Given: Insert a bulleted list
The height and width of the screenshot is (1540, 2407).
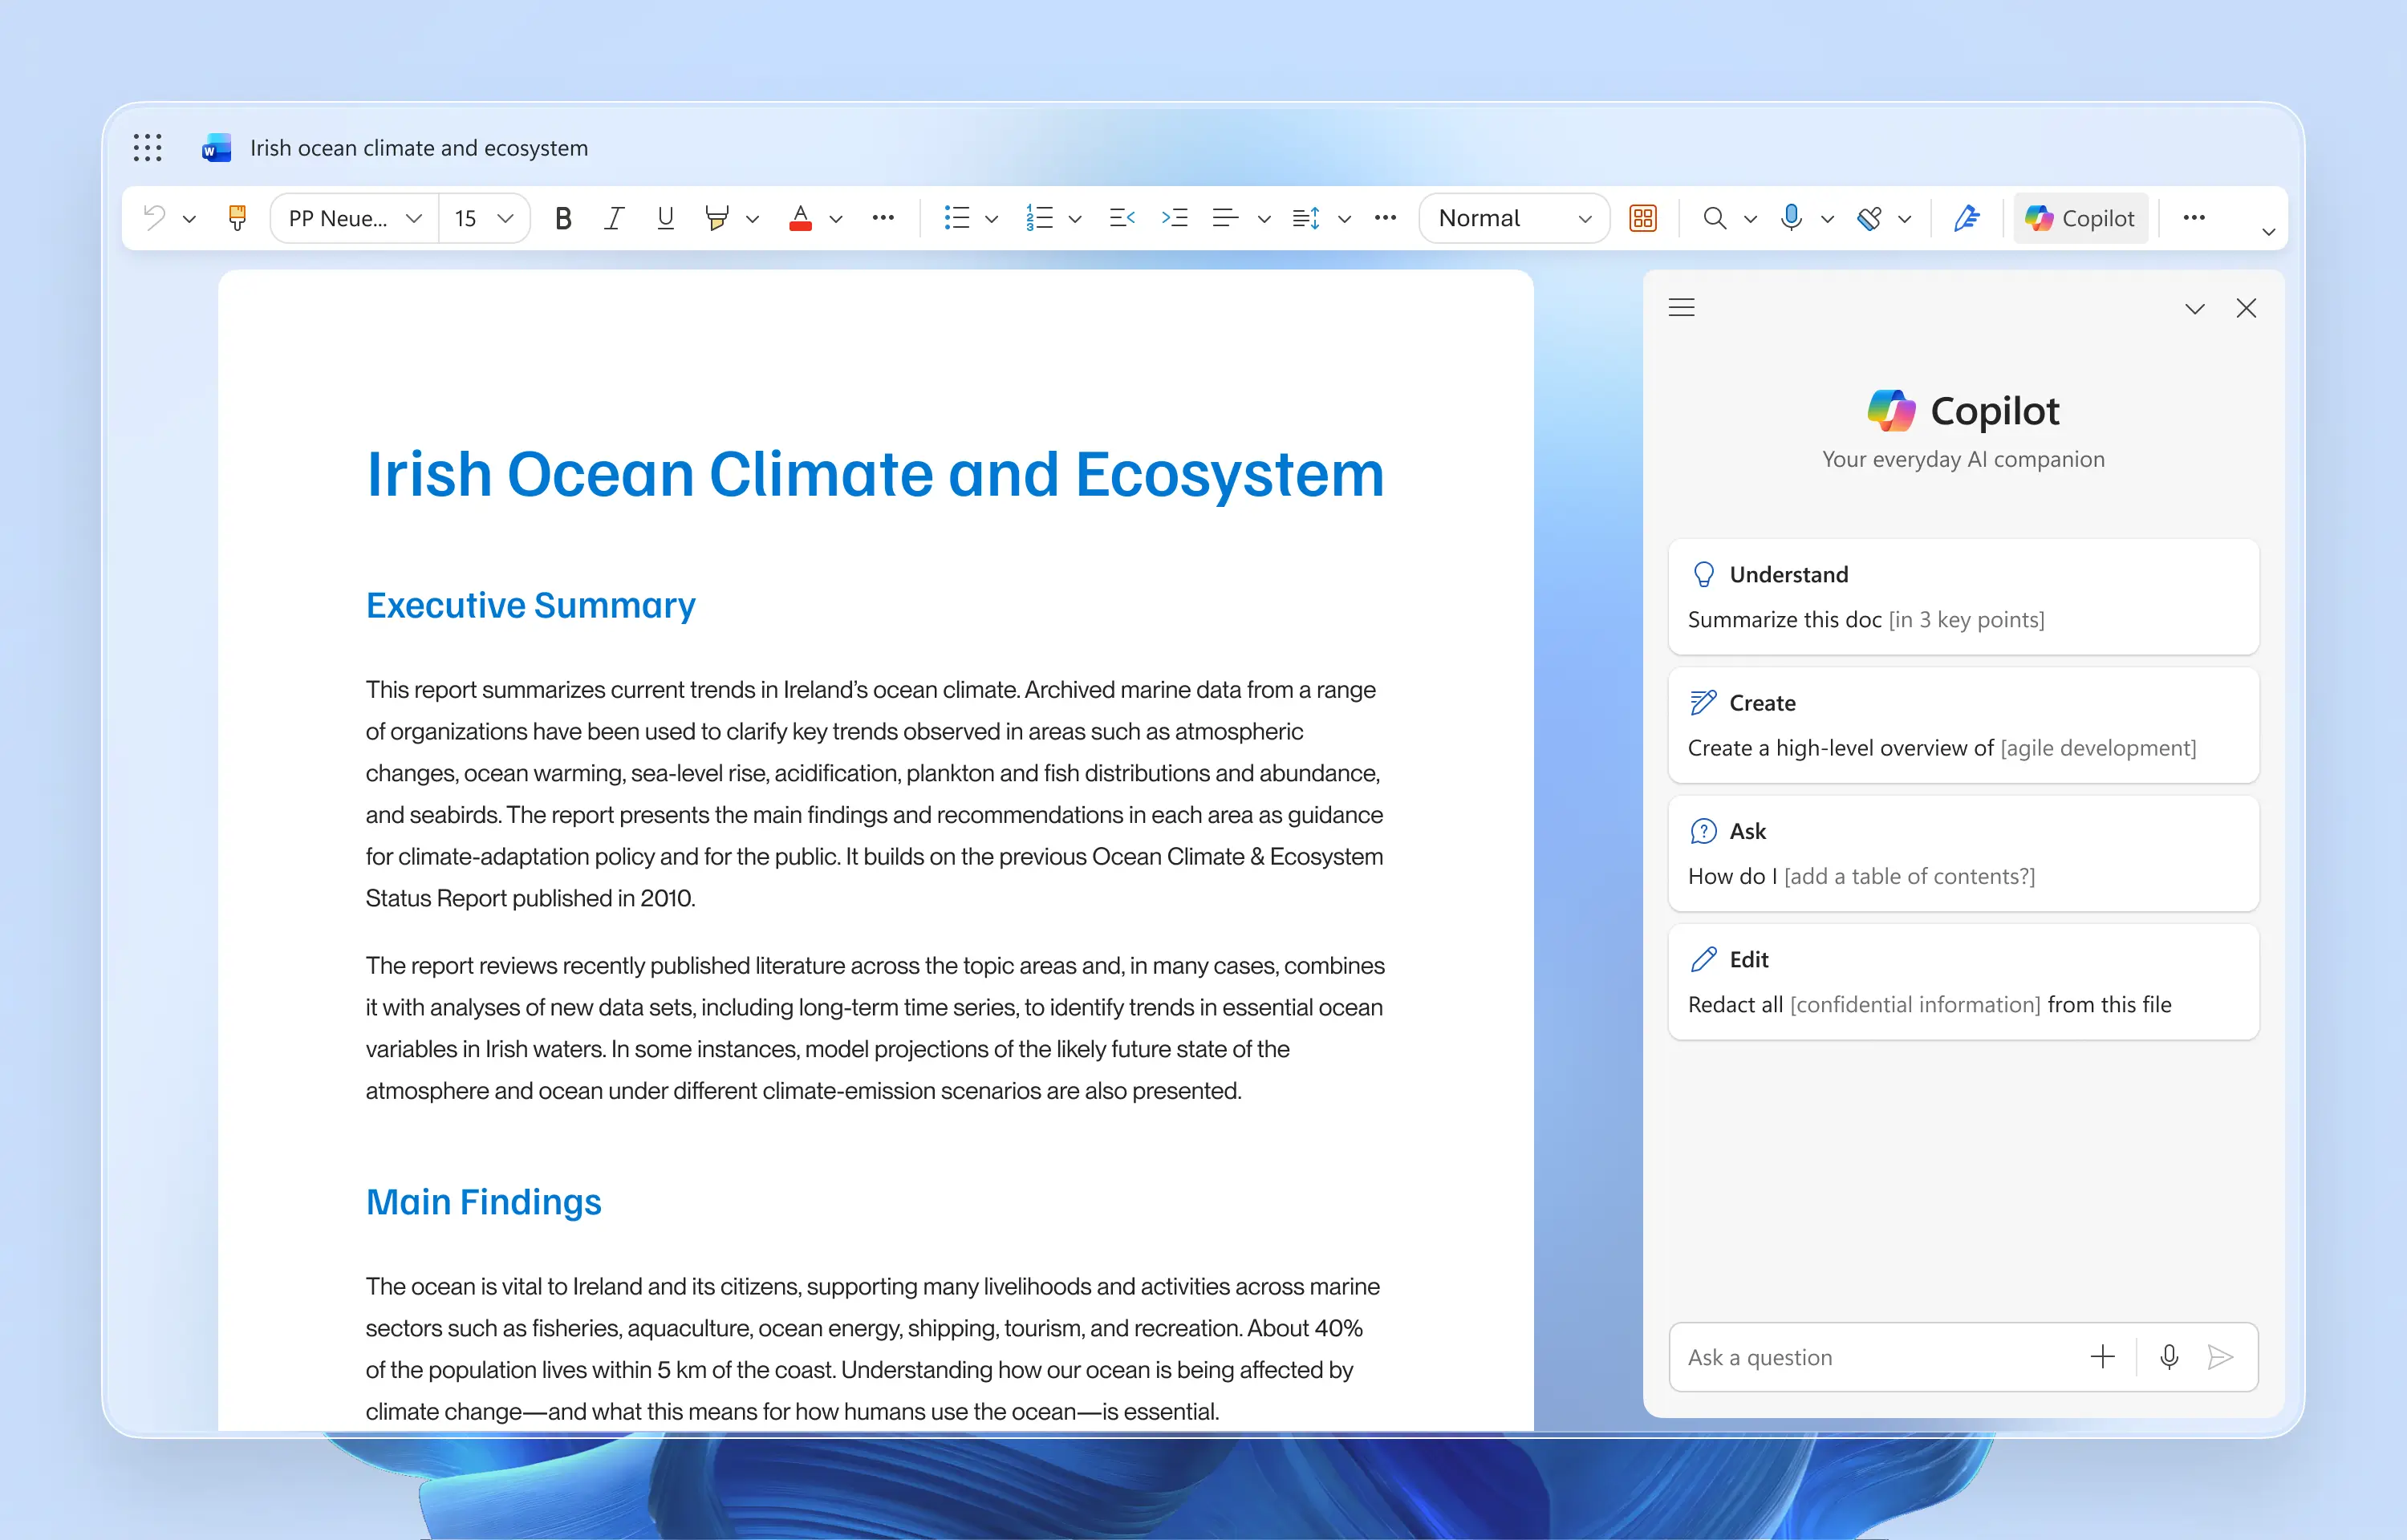Looking at the screenshot, I should tap(957, 218).
